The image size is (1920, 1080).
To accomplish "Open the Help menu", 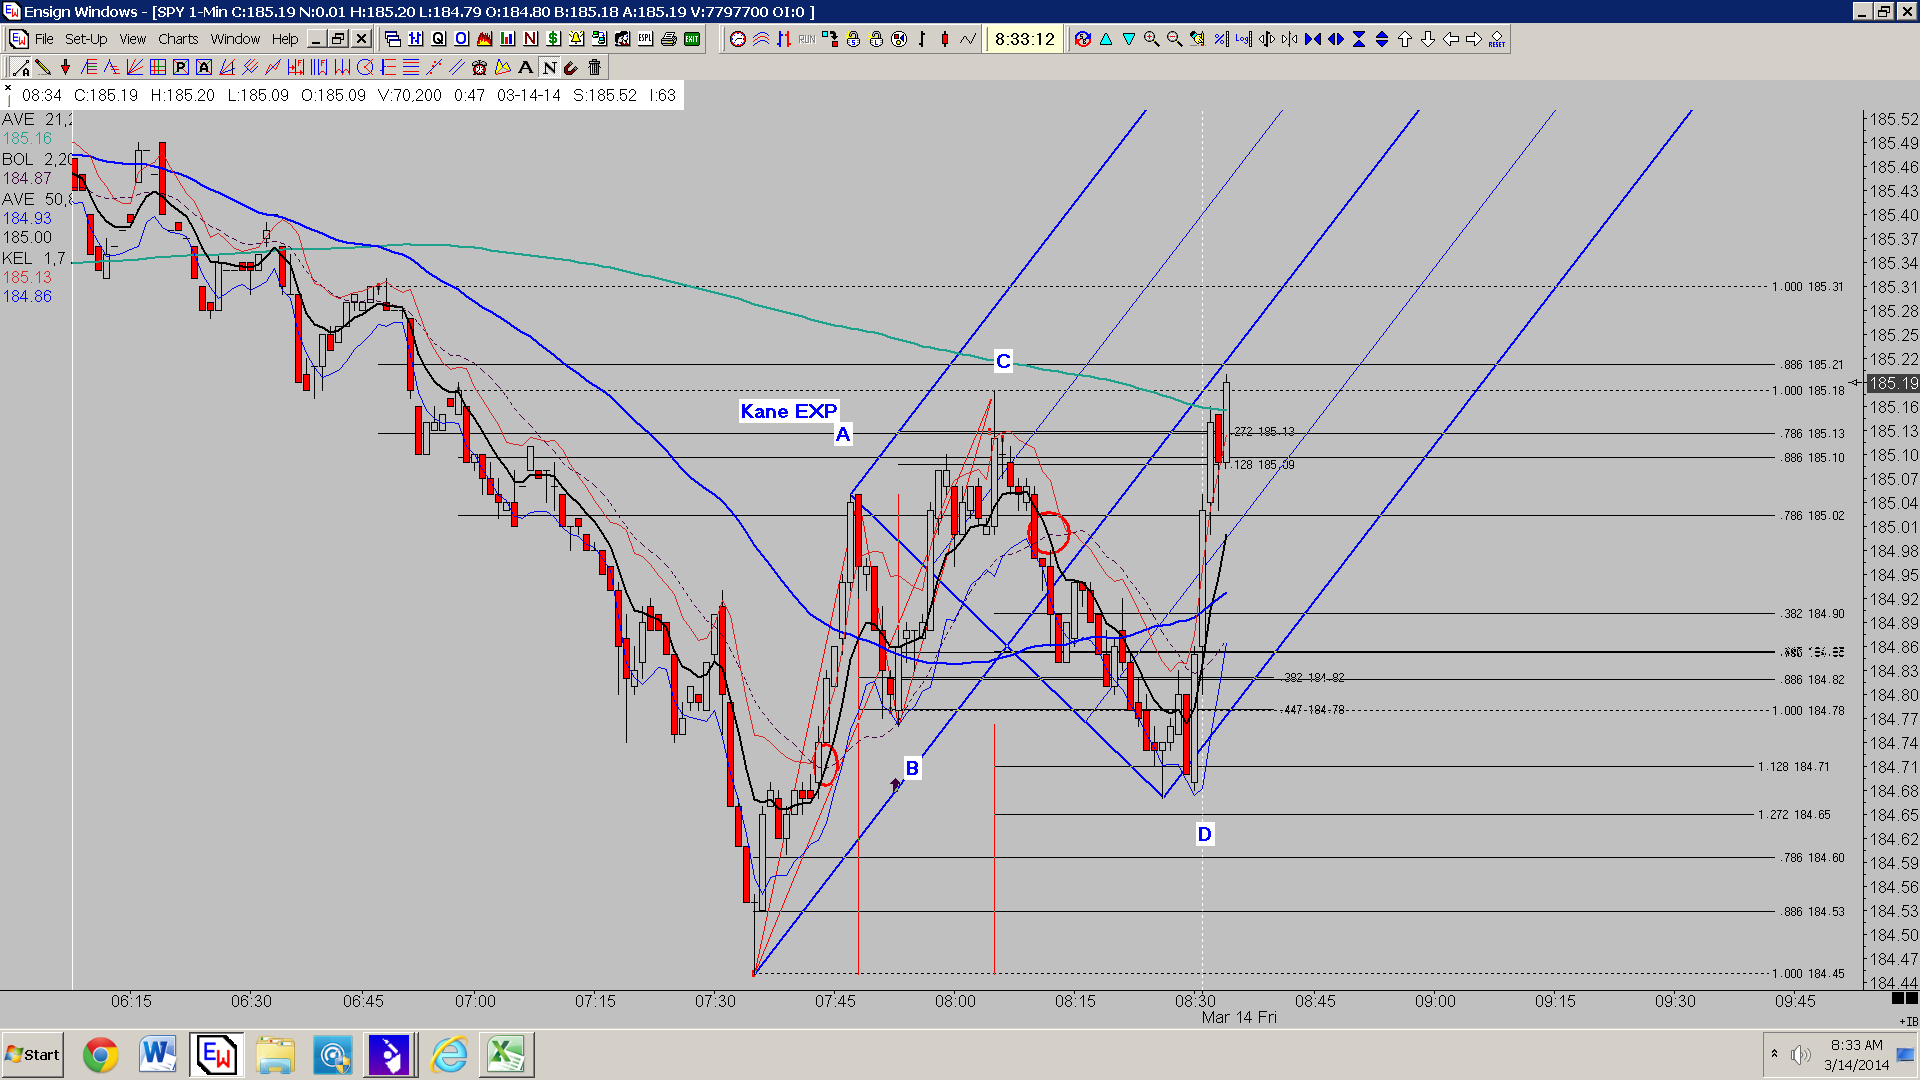I will pyautogui.click(x=285, y=39).
